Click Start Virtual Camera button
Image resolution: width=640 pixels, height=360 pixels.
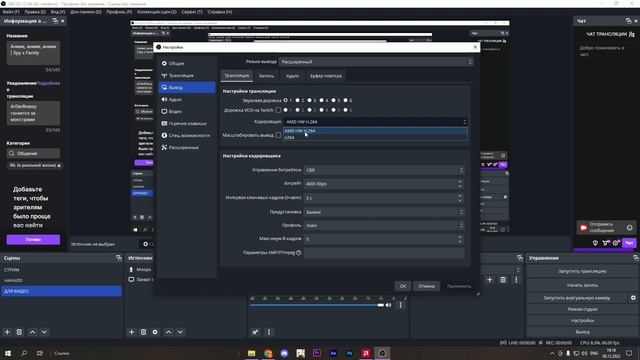577,298
